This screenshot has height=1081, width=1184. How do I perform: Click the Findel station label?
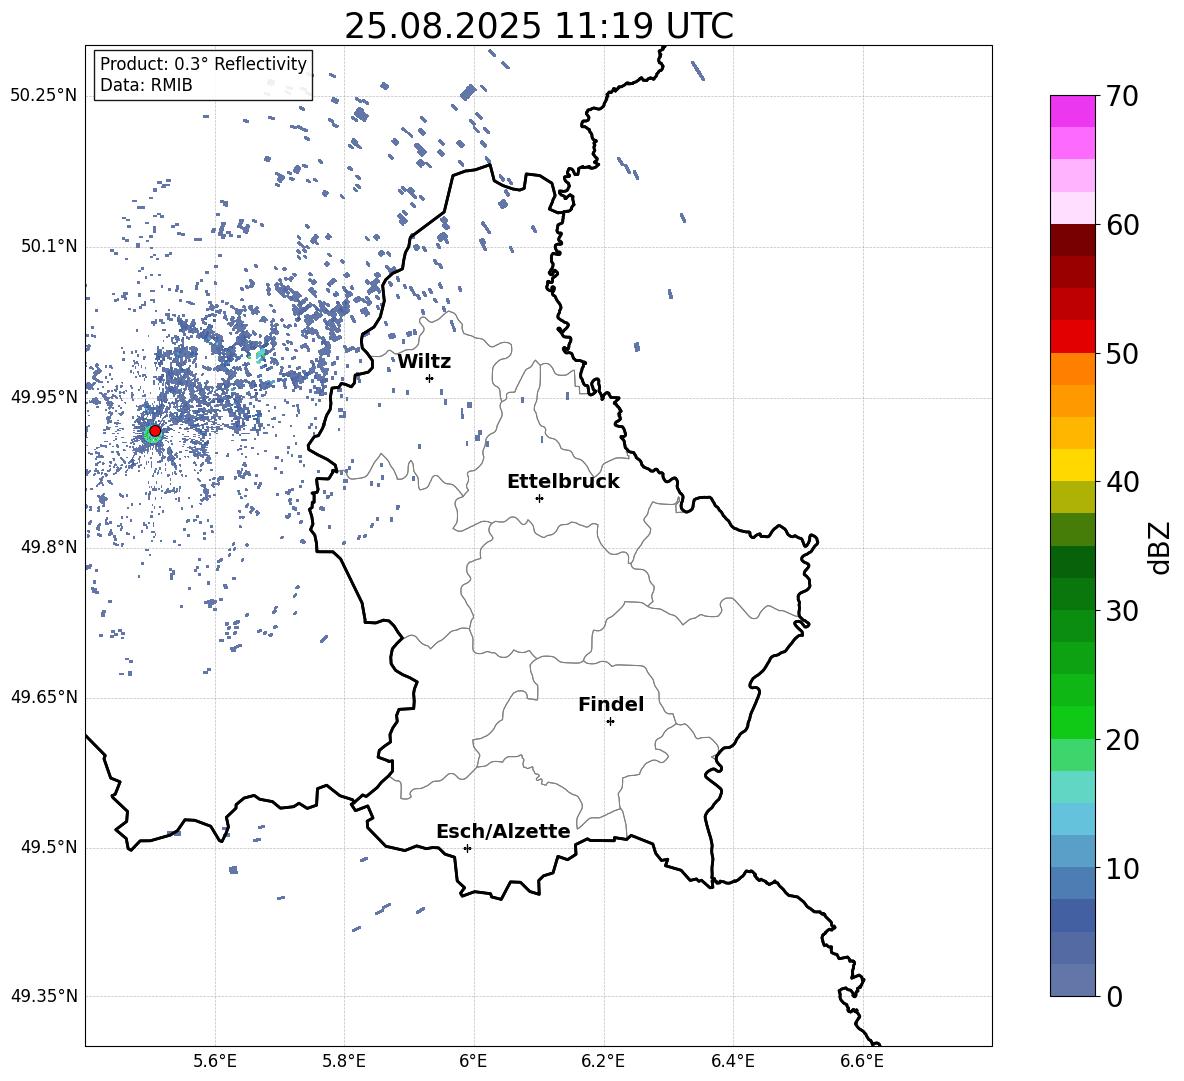click(x=611, y=704)
